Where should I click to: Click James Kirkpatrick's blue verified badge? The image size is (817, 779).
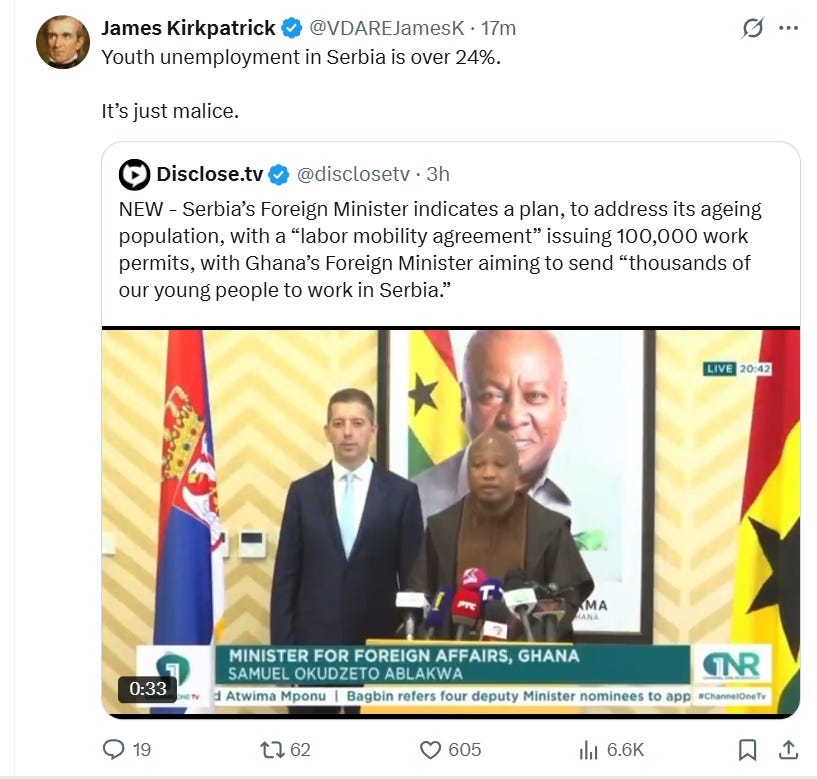coord(292,28)
